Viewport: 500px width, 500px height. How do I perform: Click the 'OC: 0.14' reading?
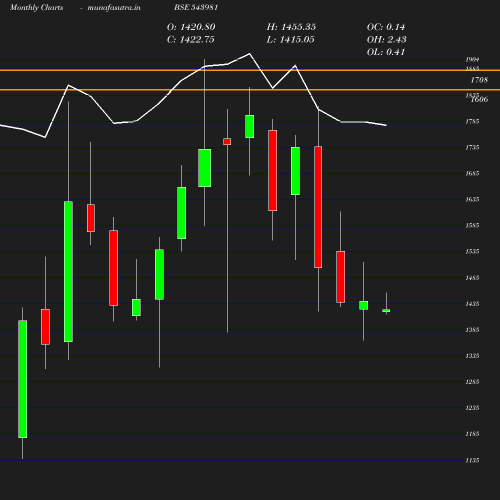386,27
